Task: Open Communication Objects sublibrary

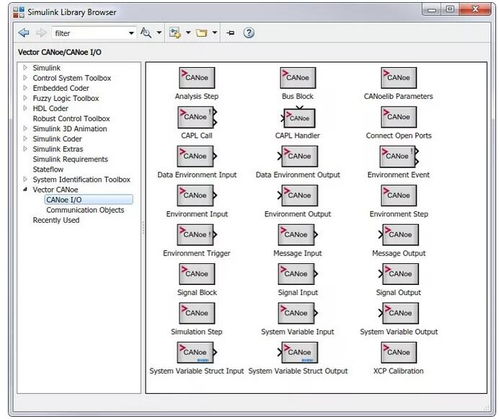Action: [x=85, y=210]
